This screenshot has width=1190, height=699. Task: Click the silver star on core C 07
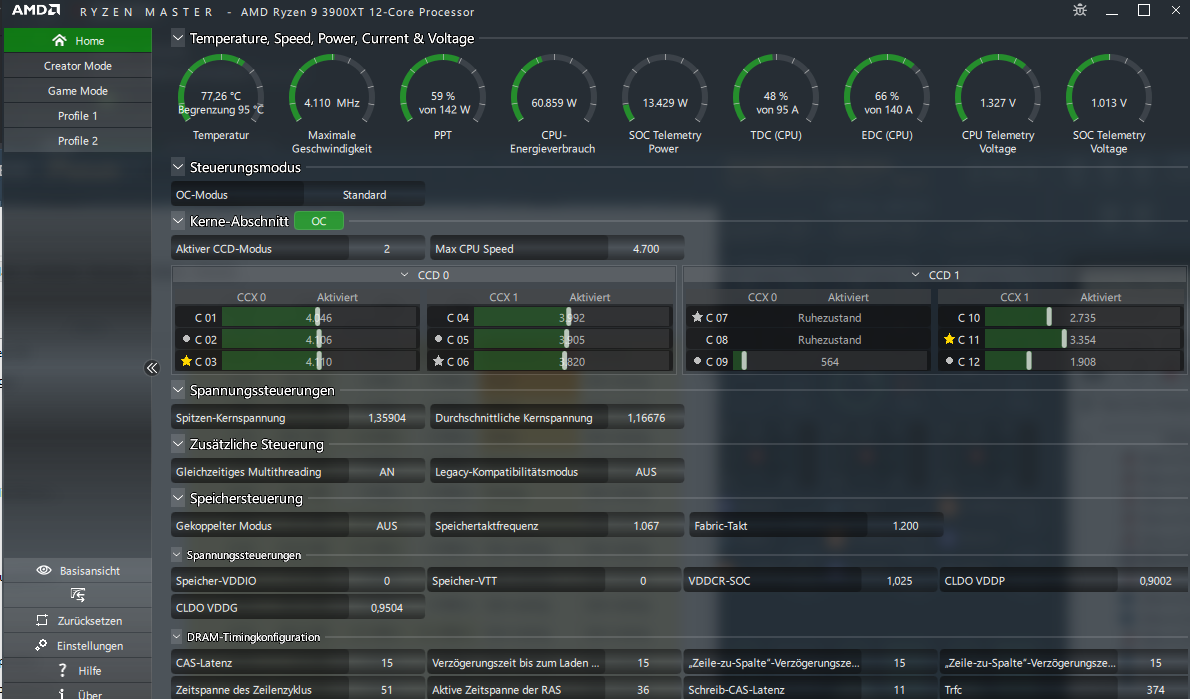[x=697, y=317]
